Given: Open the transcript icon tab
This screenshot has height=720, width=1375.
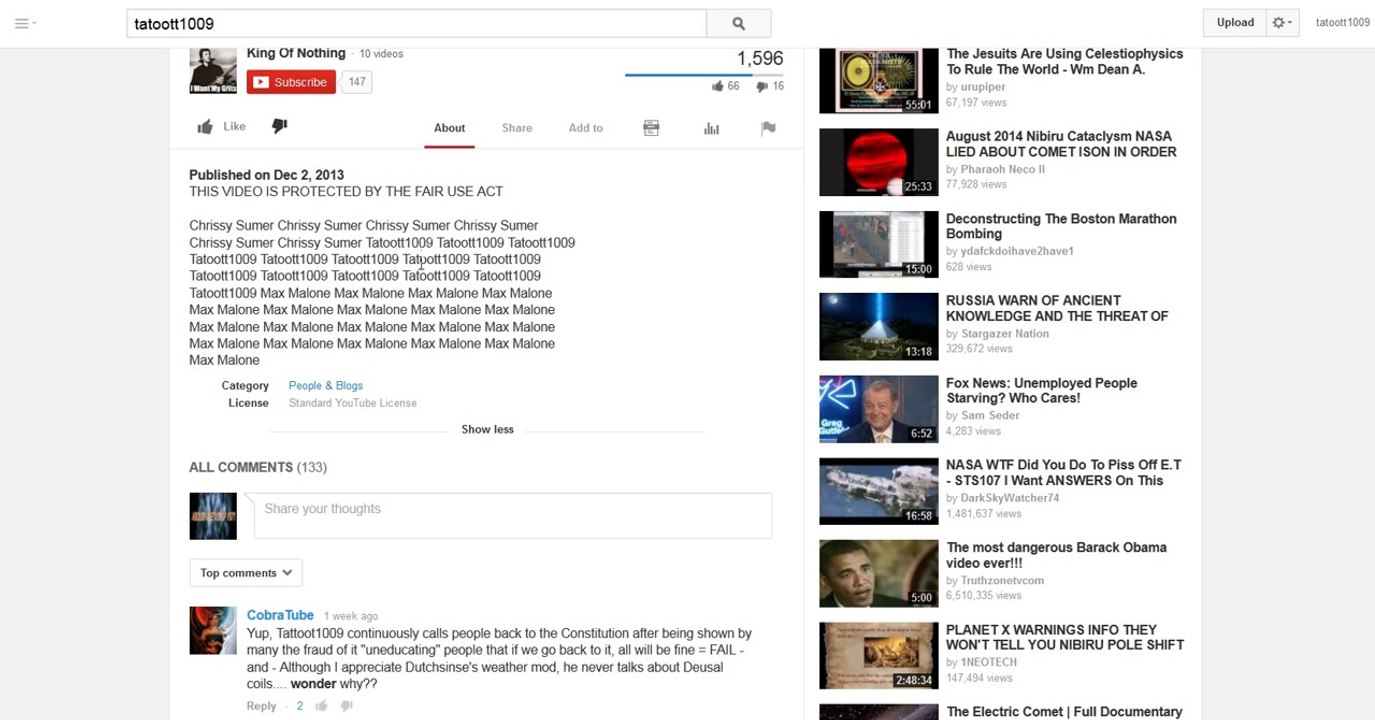Looking at the screenshot, I should pos(651,128).
